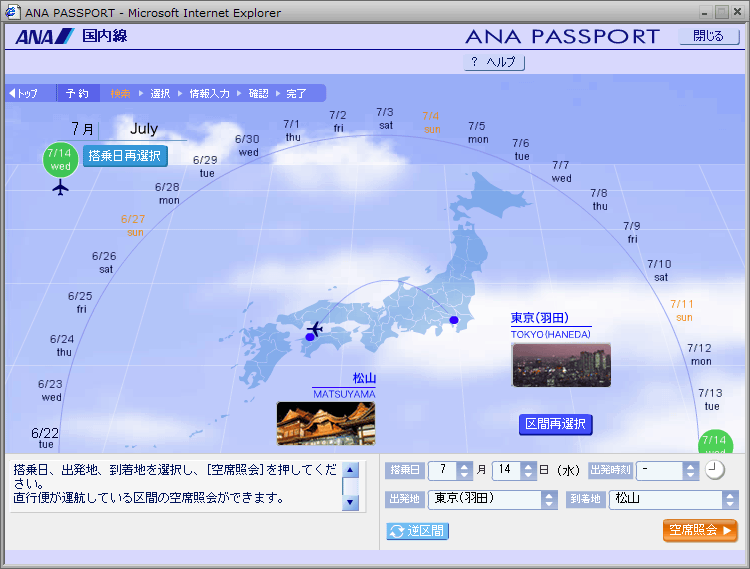Image resolution: width=750 pixels, height=569 pixels.
Task: Click the airplane icon on the map route
Action: 315,329
